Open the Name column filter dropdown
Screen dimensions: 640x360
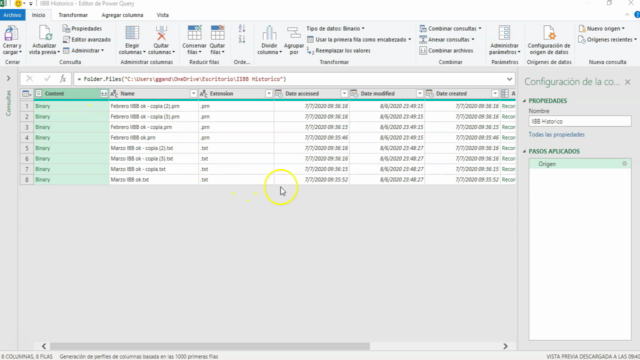click(193, 94)
